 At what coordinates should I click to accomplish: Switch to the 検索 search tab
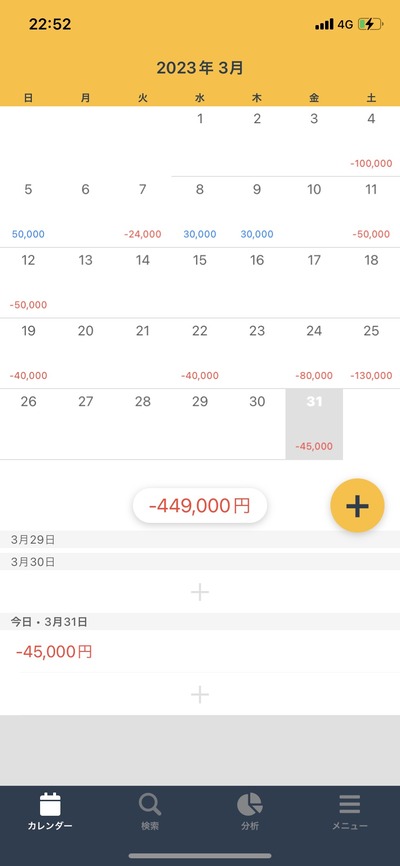(150, 811)
